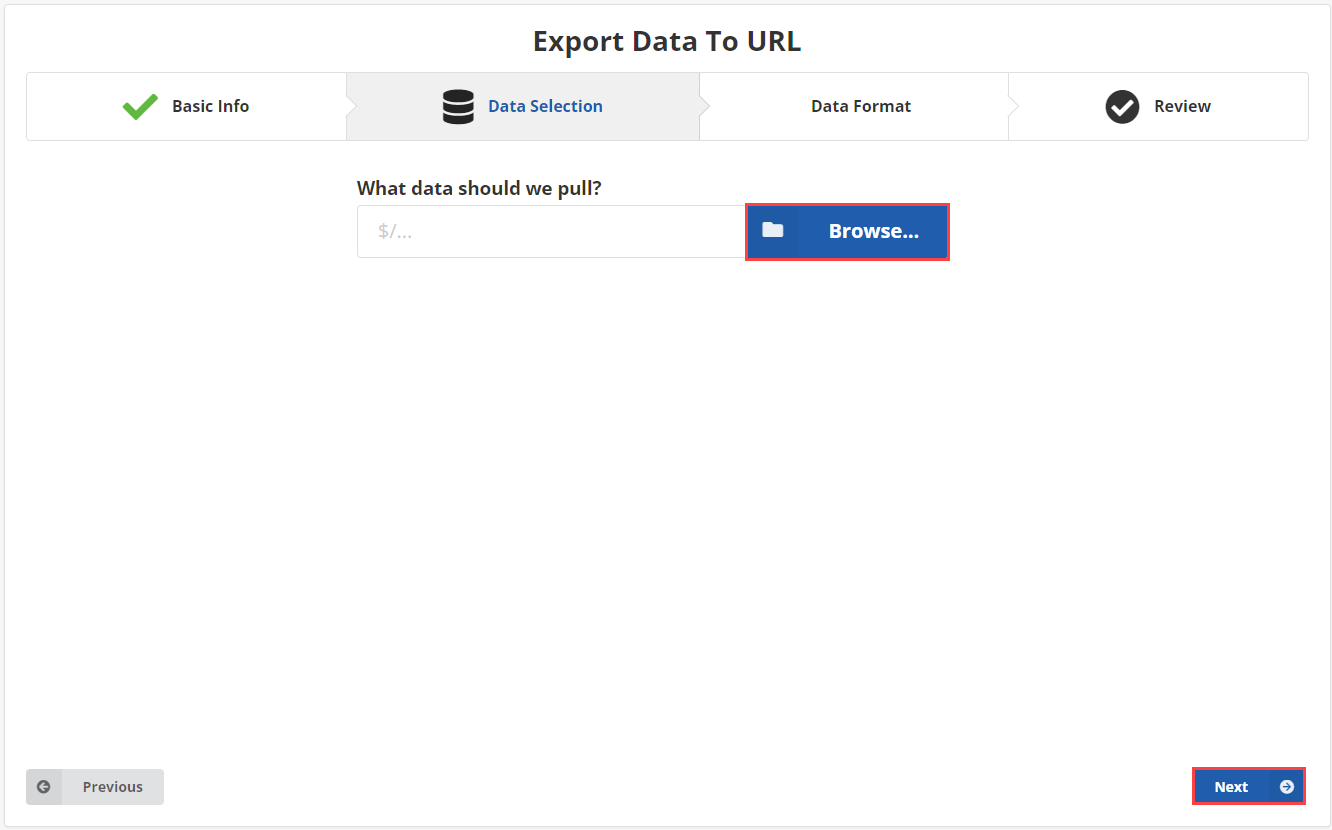Viewport: 1332px width, 830px height.
Task: Click the empty area below the data path field
Action: (x=650, y=450)
